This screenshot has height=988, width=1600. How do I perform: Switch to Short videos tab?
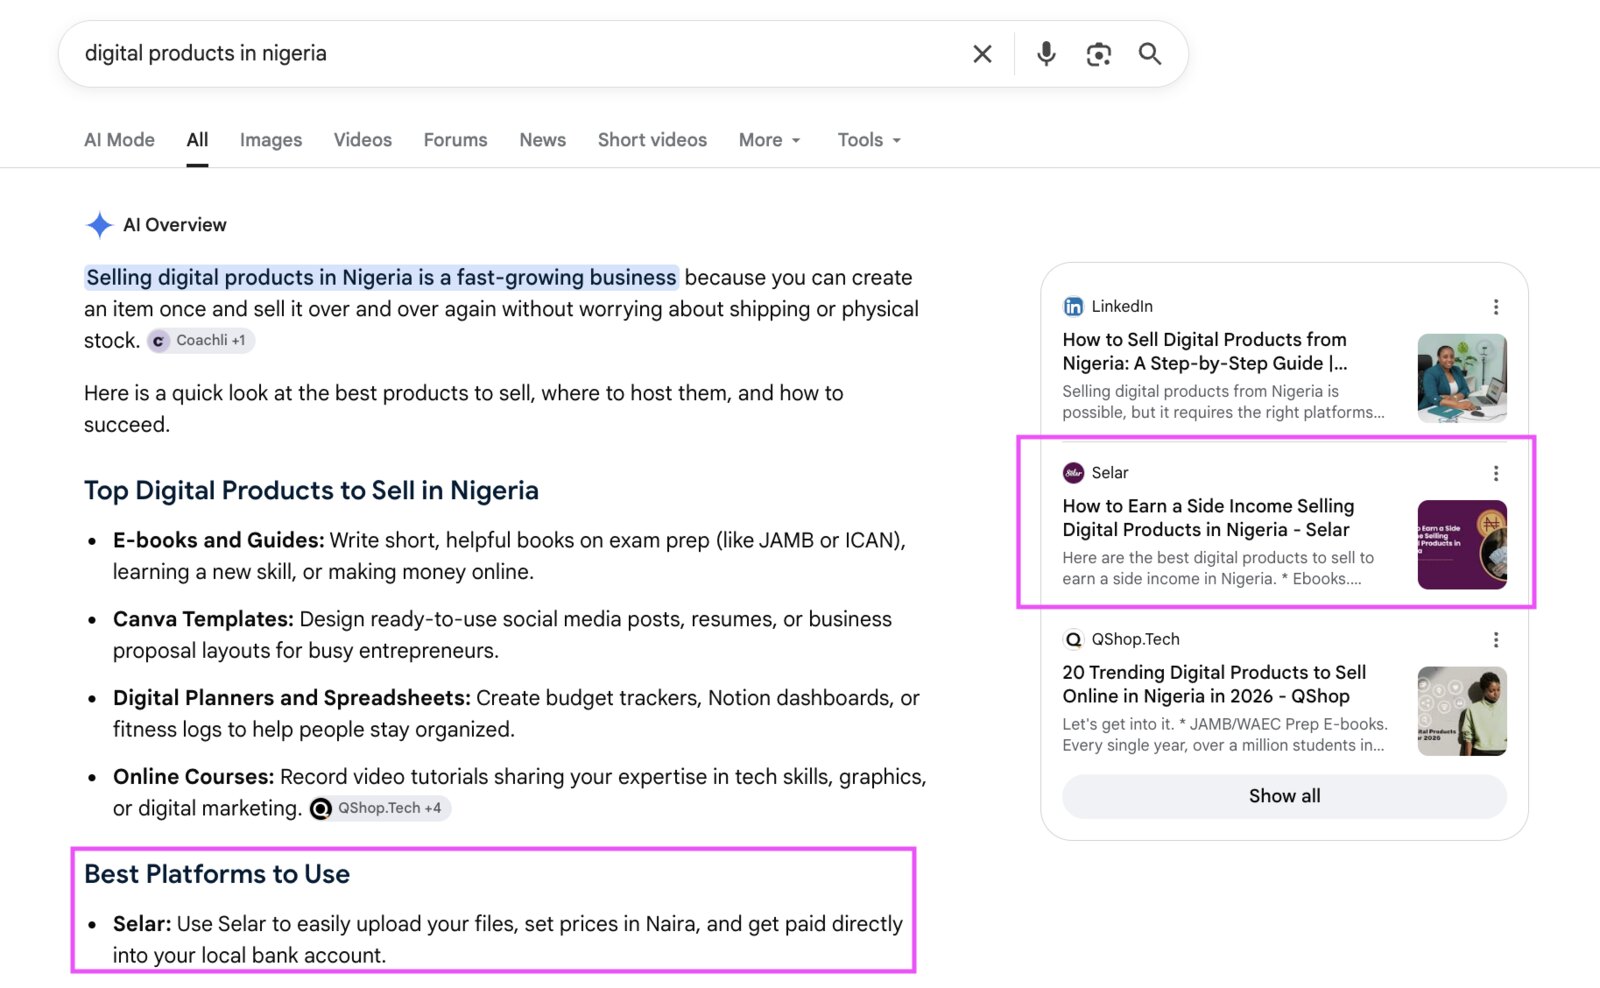tap(652, 140)
